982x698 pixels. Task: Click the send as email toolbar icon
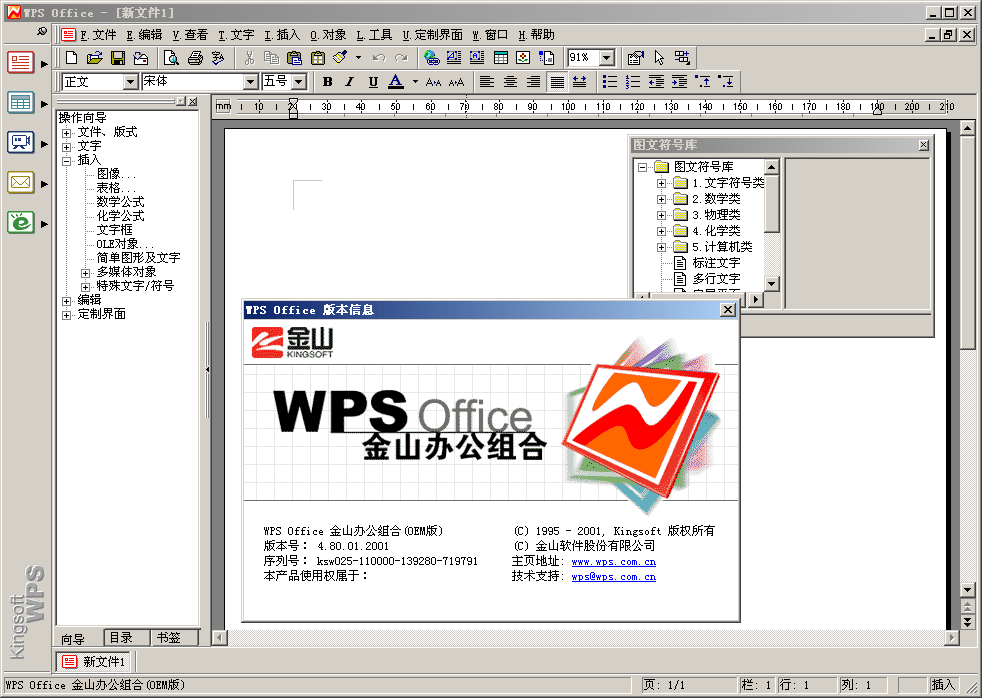[141, 58]
